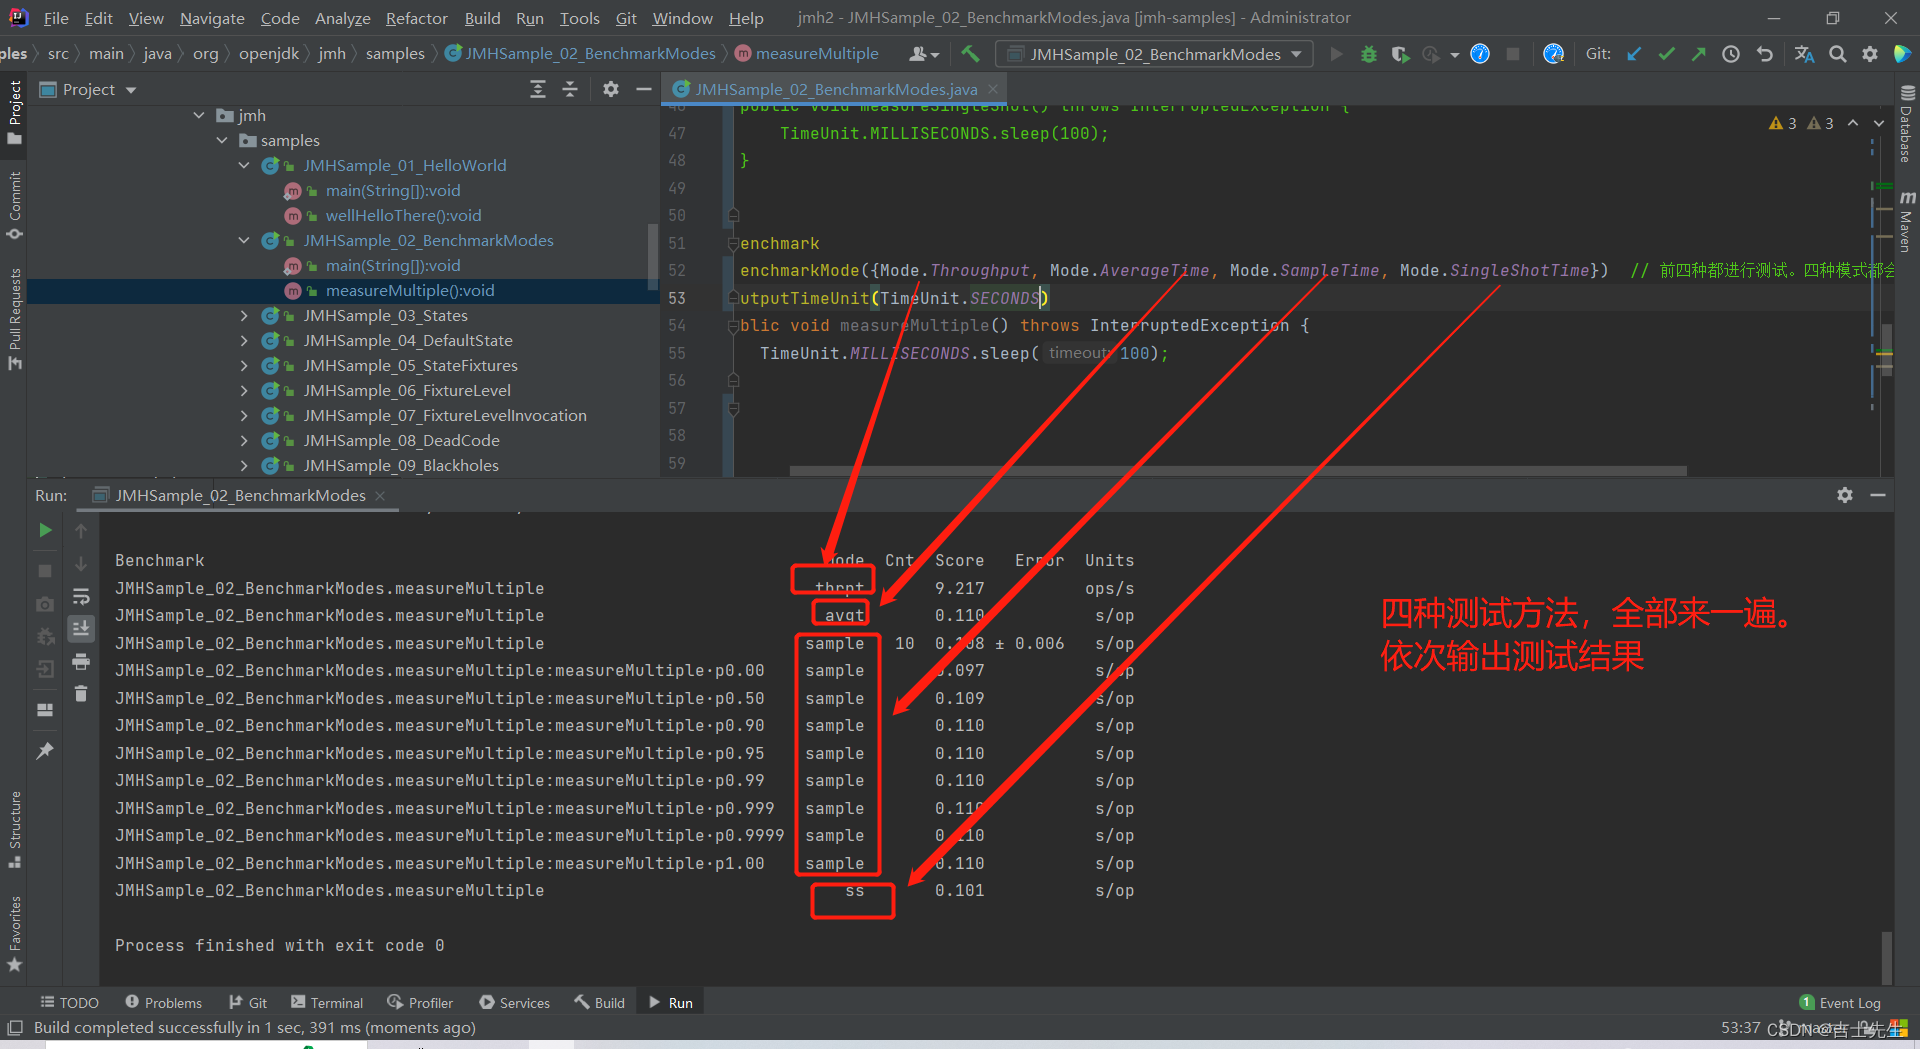Start a Debug session from the toolbar
Image resolution: width=1920 pixels, height=1049 pixels.
(x=1369, y=54)
